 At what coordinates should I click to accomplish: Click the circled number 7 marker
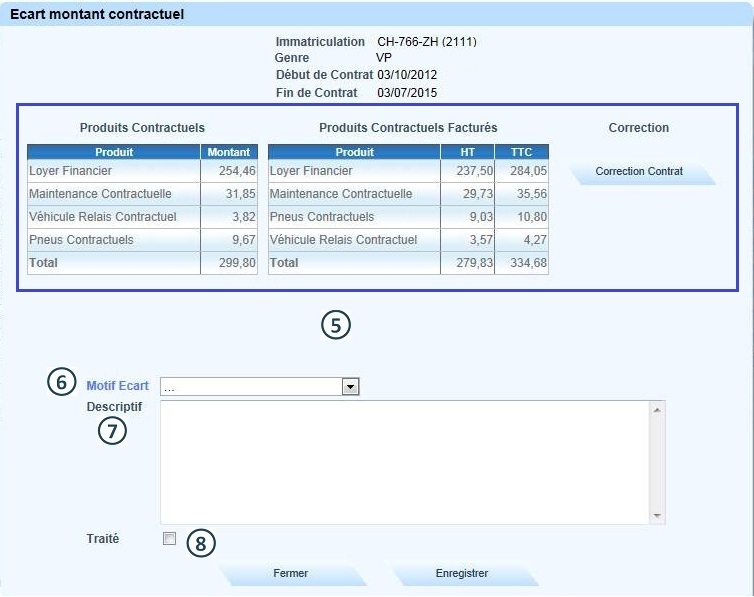point(112,431)
